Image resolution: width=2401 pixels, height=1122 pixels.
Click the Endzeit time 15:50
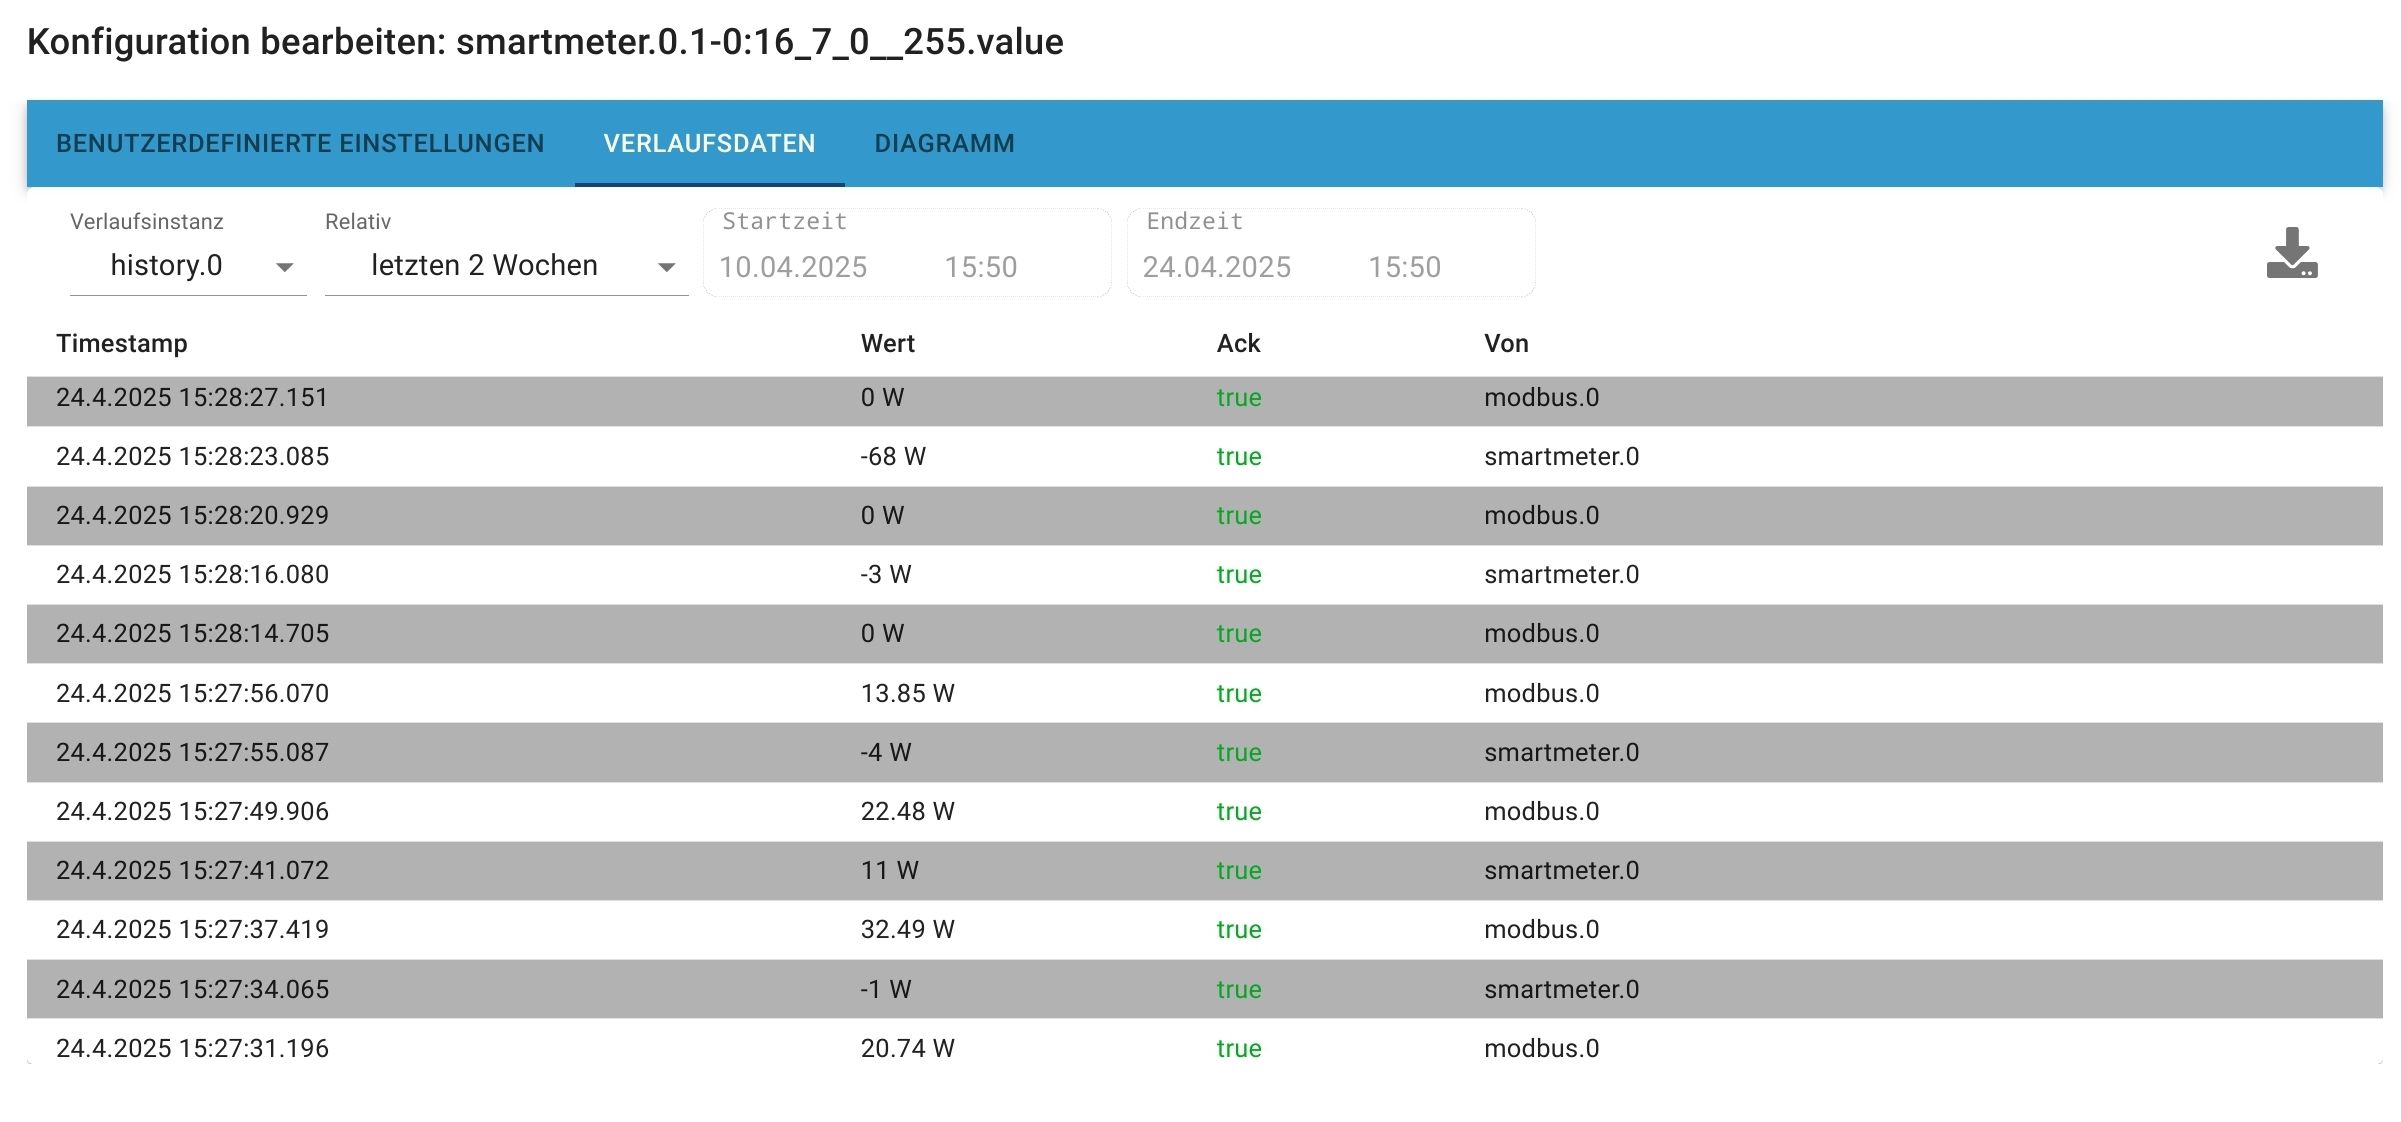pos(1404,267)
